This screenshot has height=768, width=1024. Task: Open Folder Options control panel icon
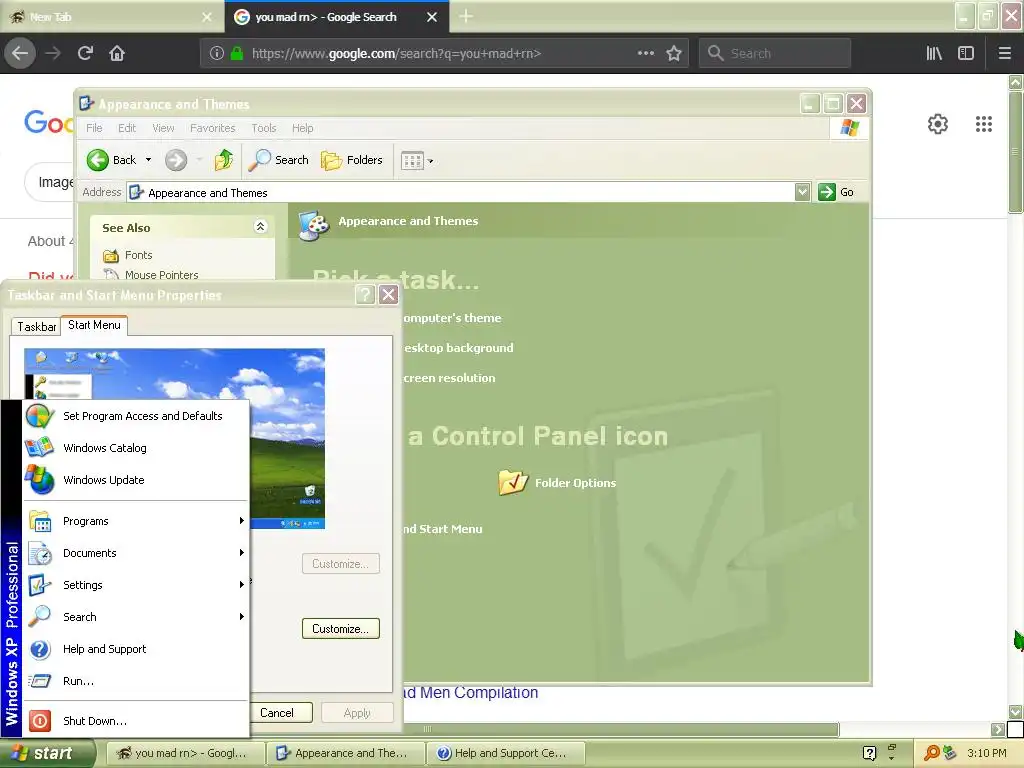pos(557,483)
